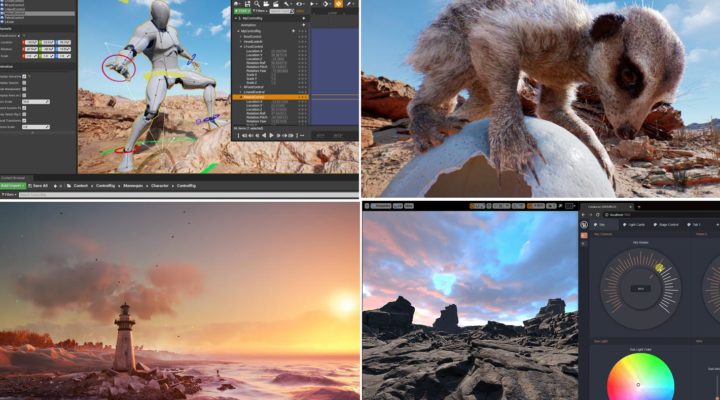This screenshot has width=720, height=400.
Task: Click the round logo icon beside Sky tab
Action: pos(584,225)
